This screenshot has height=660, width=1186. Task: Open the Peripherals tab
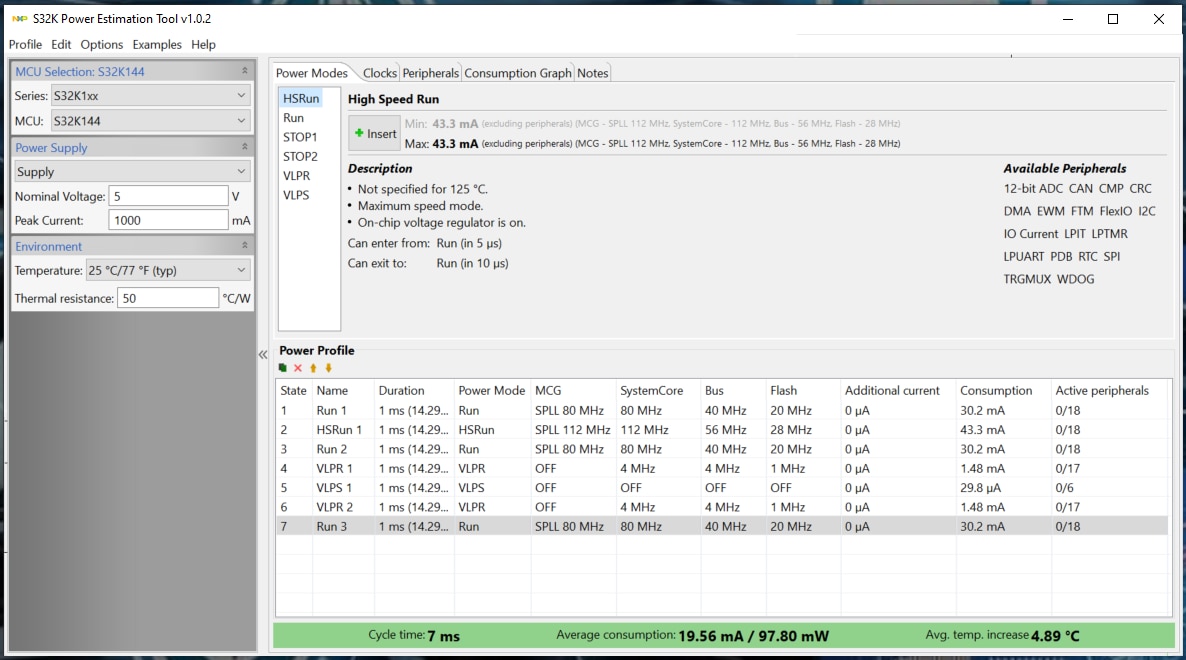coord(430,73)
